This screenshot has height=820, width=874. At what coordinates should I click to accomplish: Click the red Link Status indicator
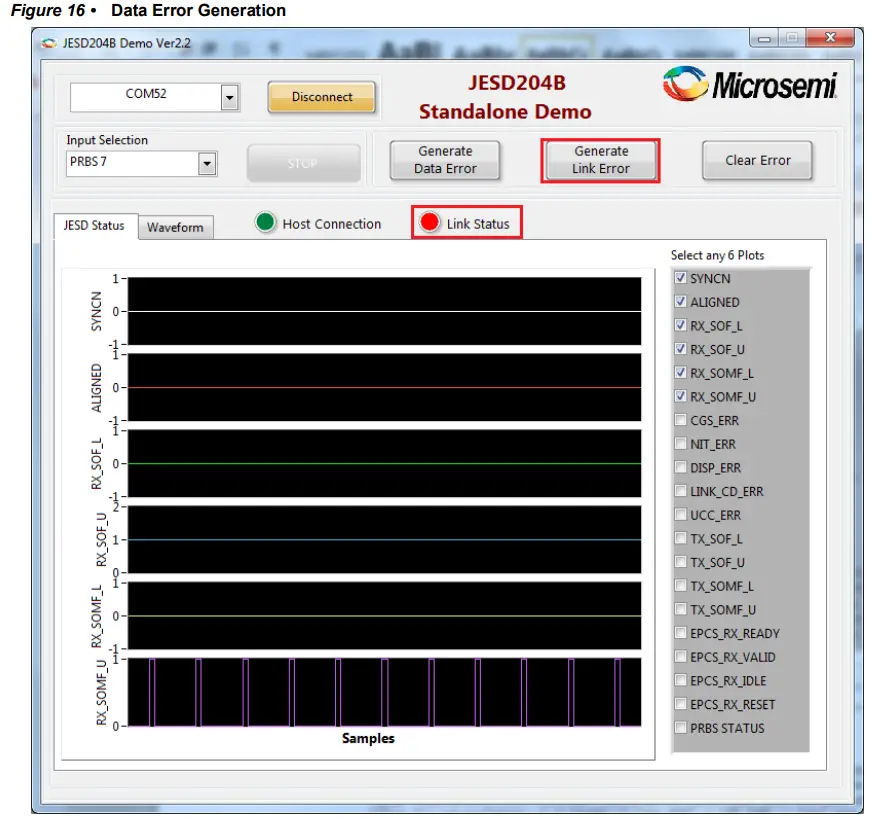coord(429,223)
